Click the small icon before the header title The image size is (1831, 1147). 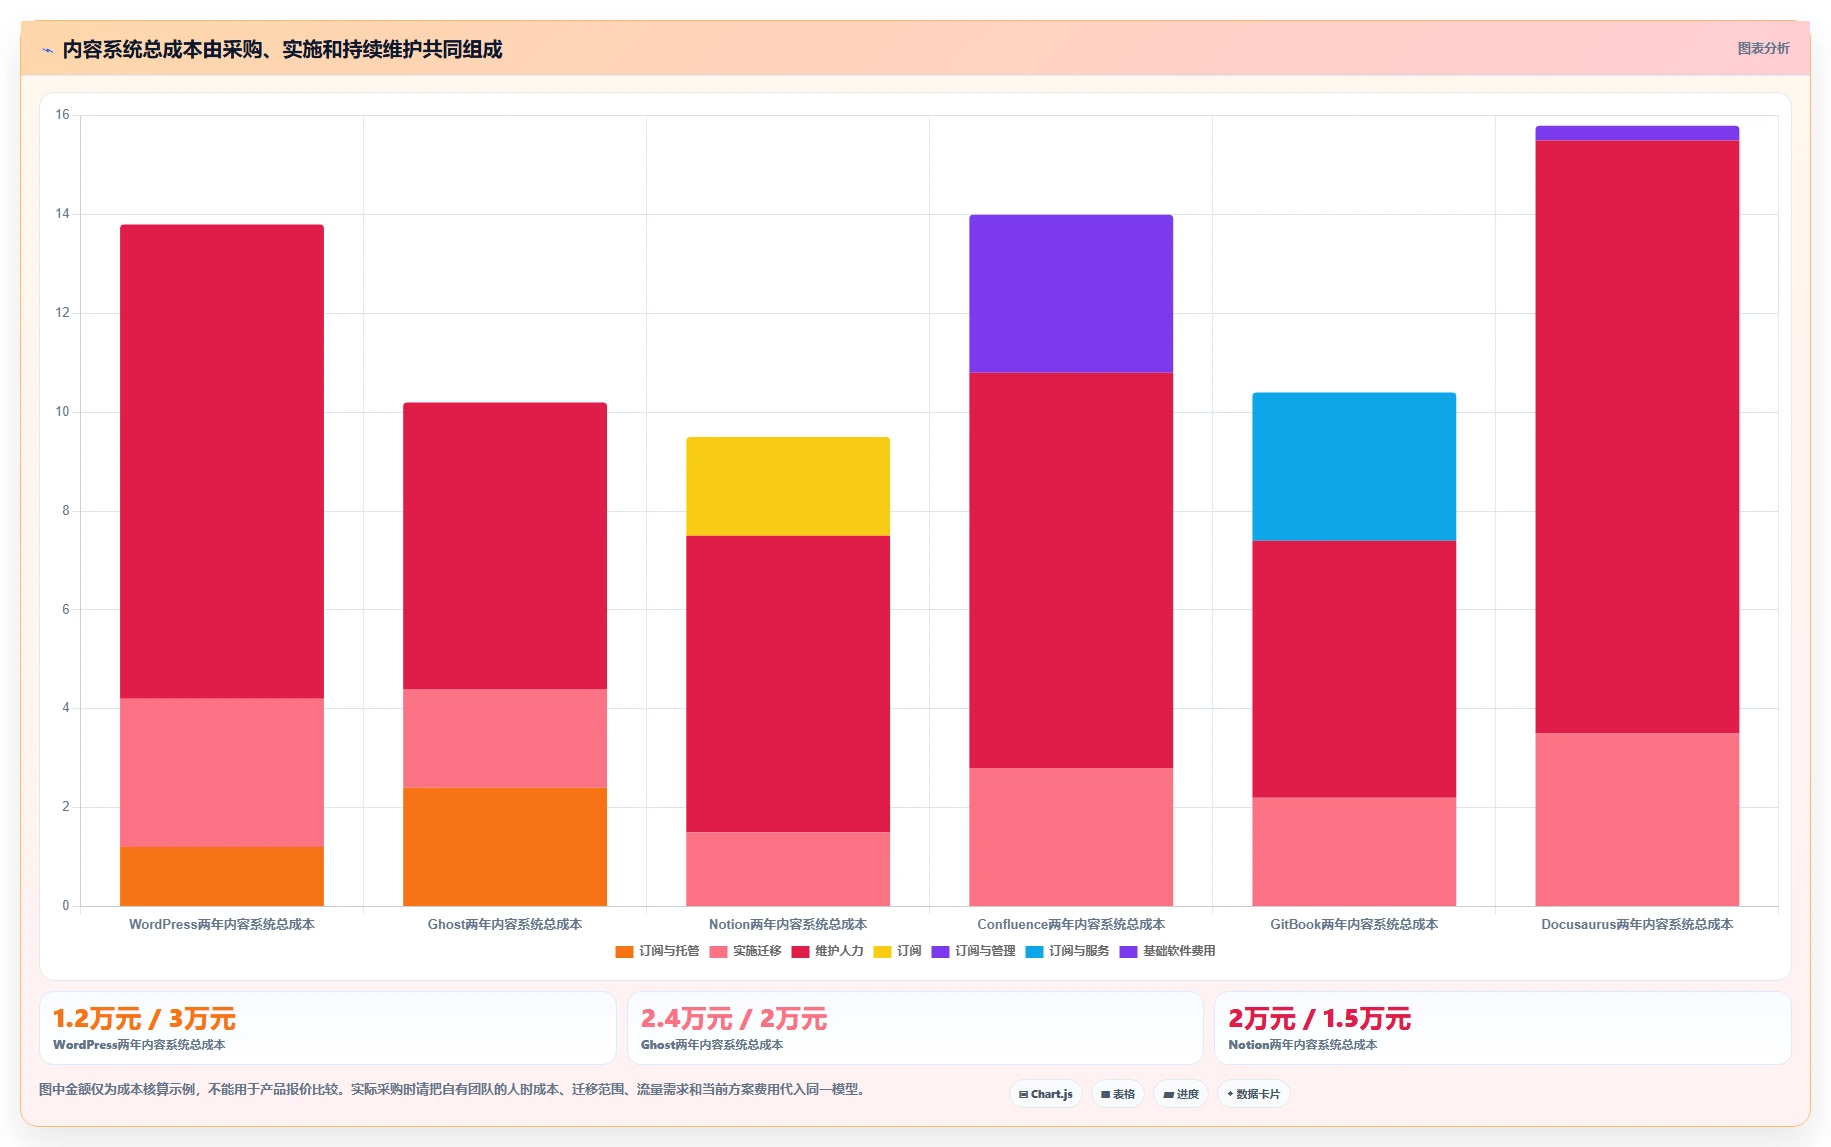tap(47, 50)
